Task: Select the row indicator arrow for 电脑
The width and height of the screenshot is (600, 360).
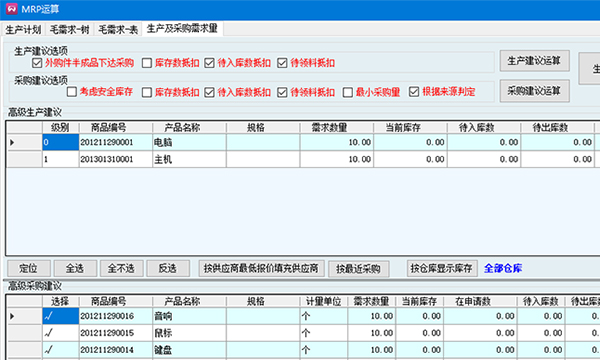Action: point(12,142)
